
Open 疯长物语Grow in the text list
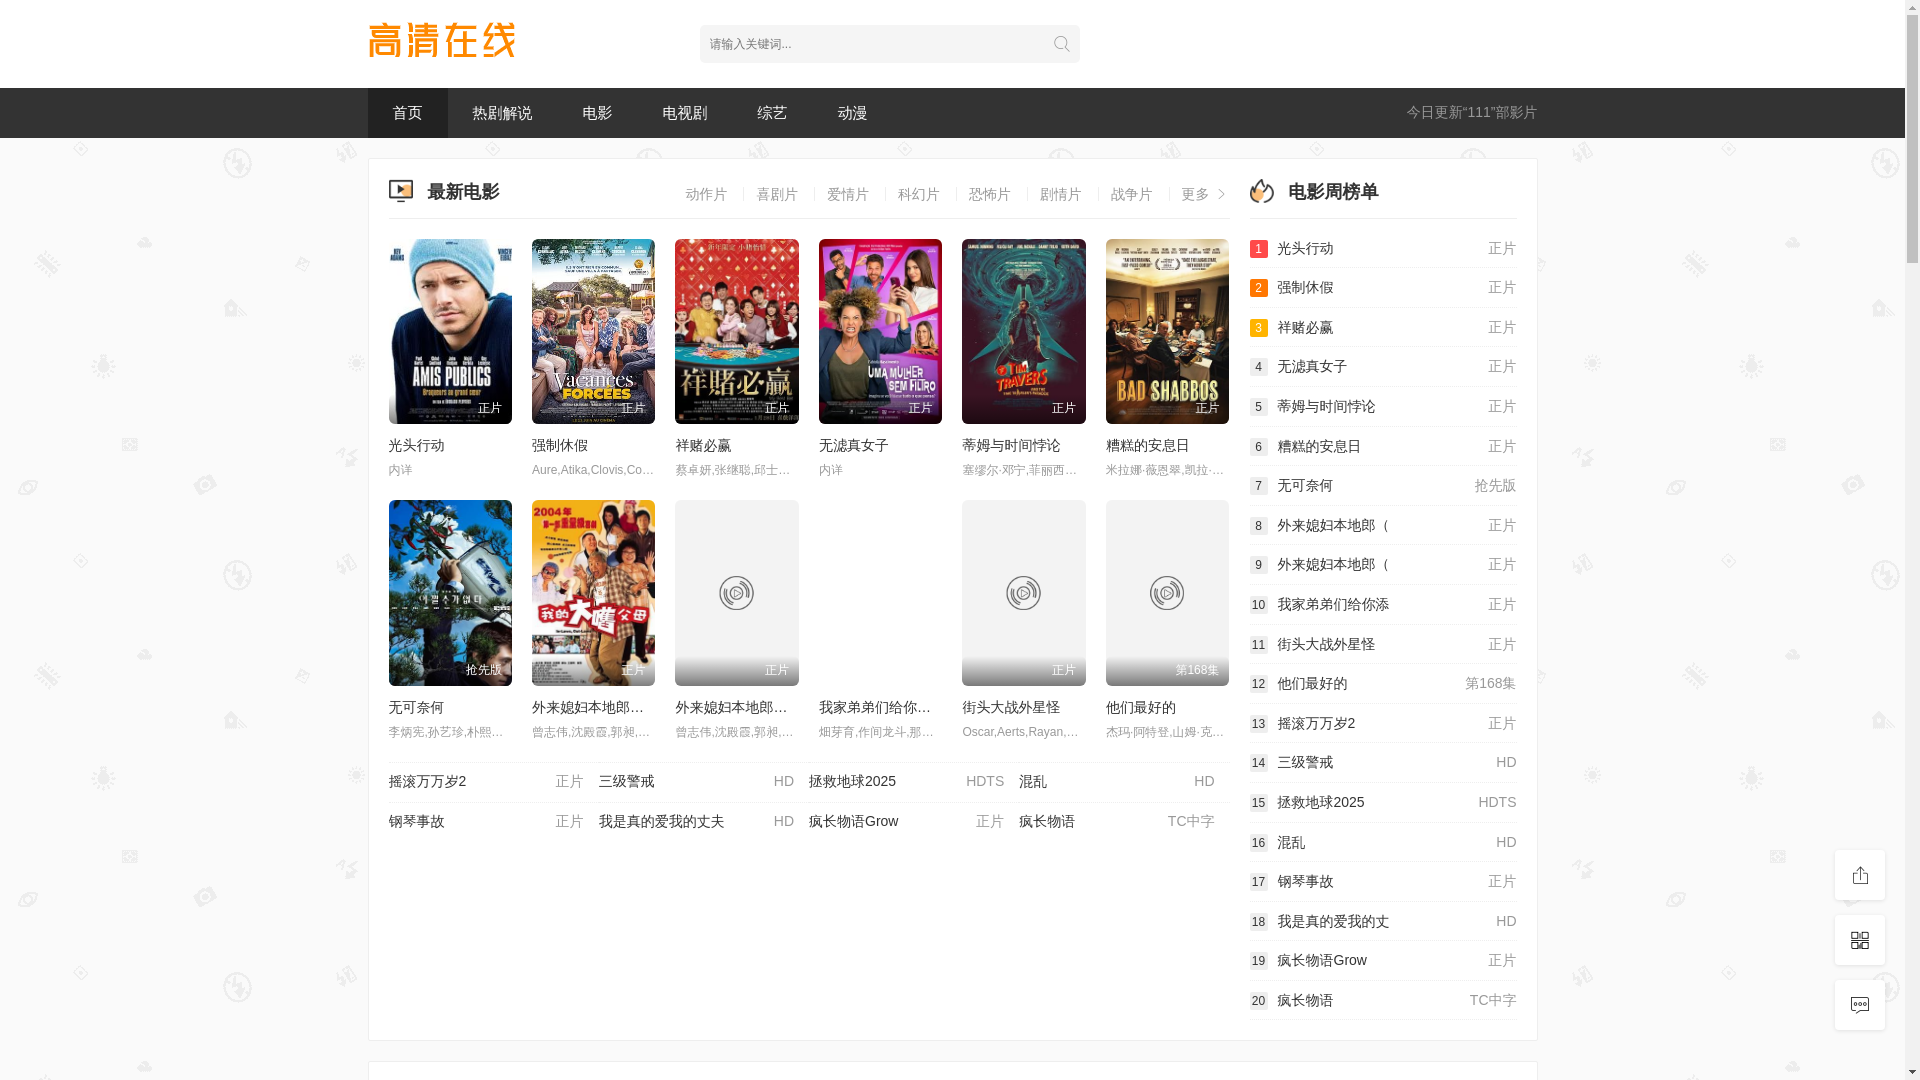[x=906, y=822]
